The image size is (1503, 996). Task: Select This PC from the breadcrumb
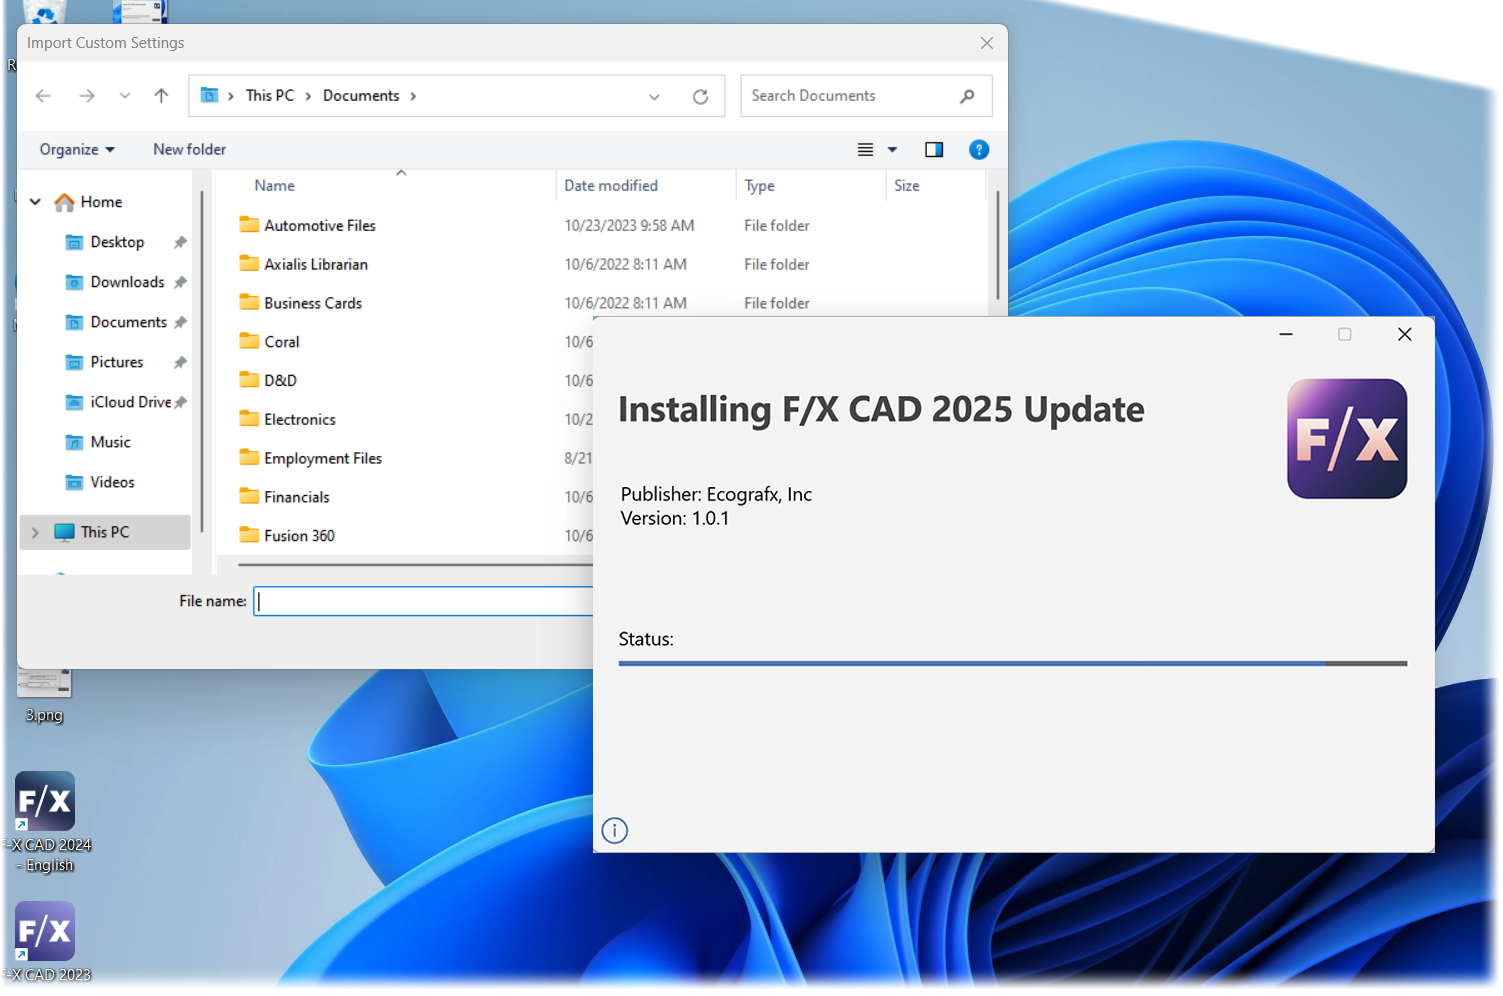click(x=269, y=95)
